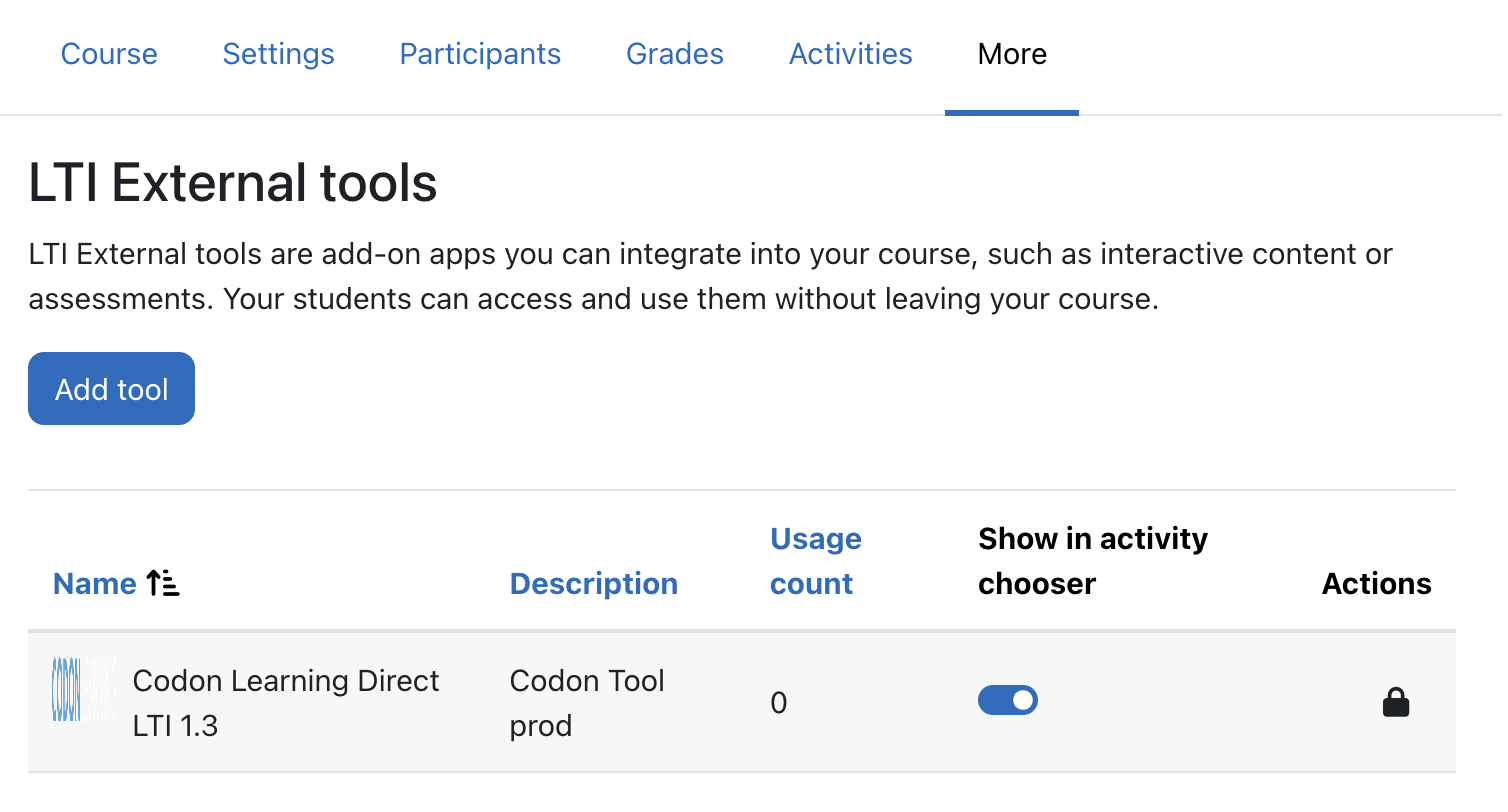Sort the table by Description column
Image resolution: width=1508 pixels, height=812 pixels.
(x=594, y=584)
